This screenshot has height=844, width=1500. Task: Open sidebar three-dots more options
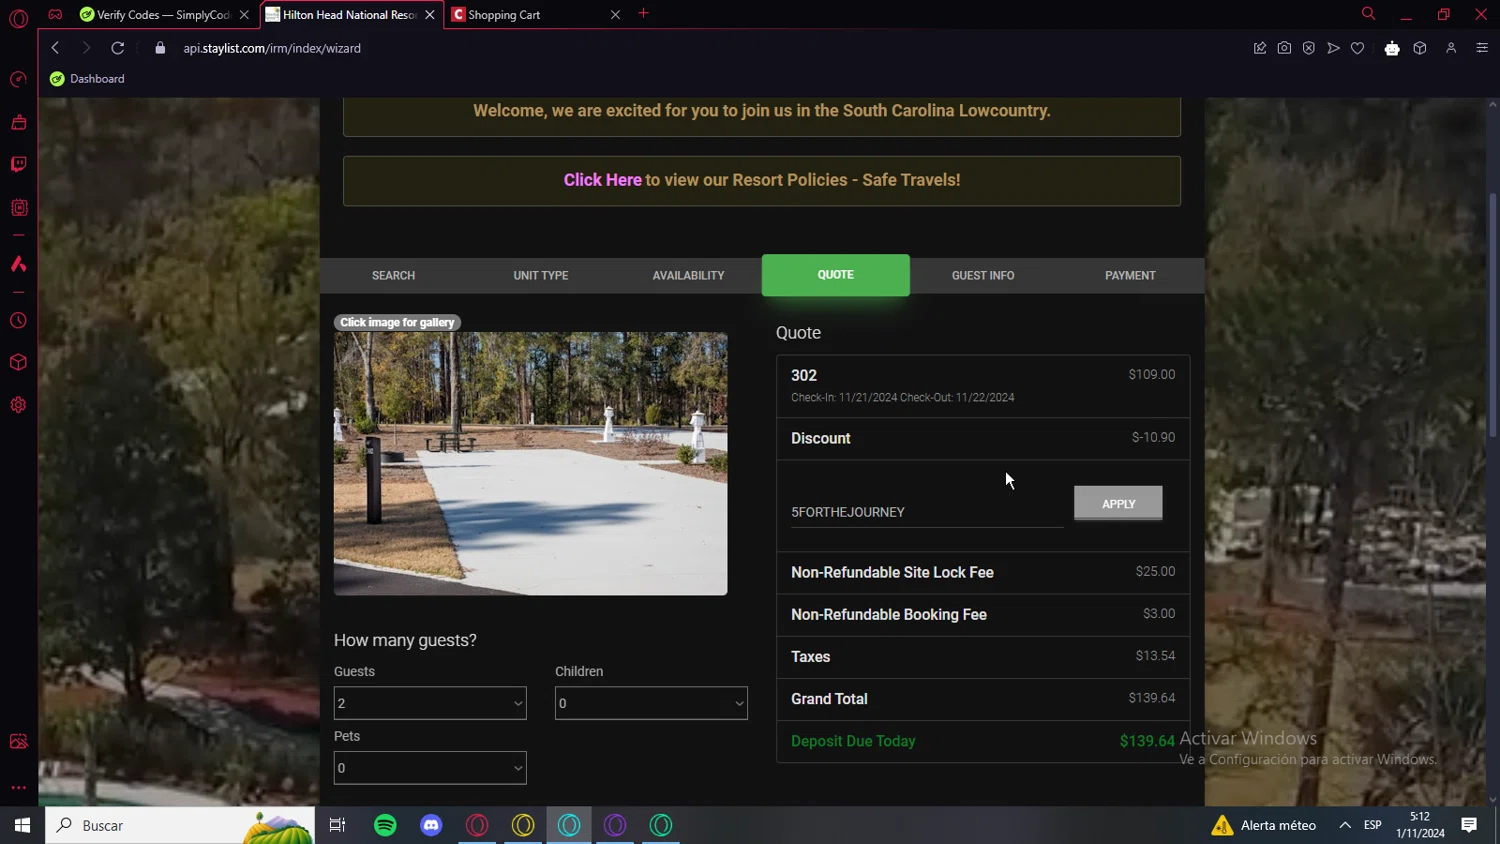click(x=18, y=788)
